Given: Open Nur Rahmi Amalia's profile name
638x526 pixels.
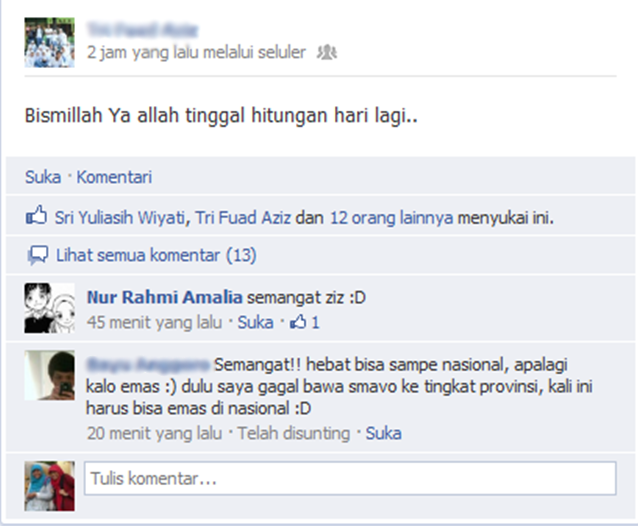Looking at the screenshot, I should click(x=165, y=297).
